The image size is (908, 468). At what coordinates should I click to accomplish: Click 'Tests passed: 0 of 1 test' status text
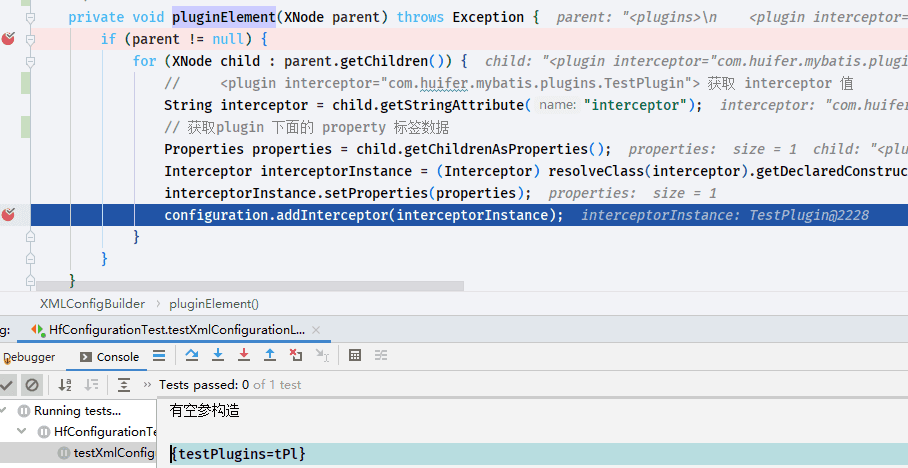click(x=230, y=385)
